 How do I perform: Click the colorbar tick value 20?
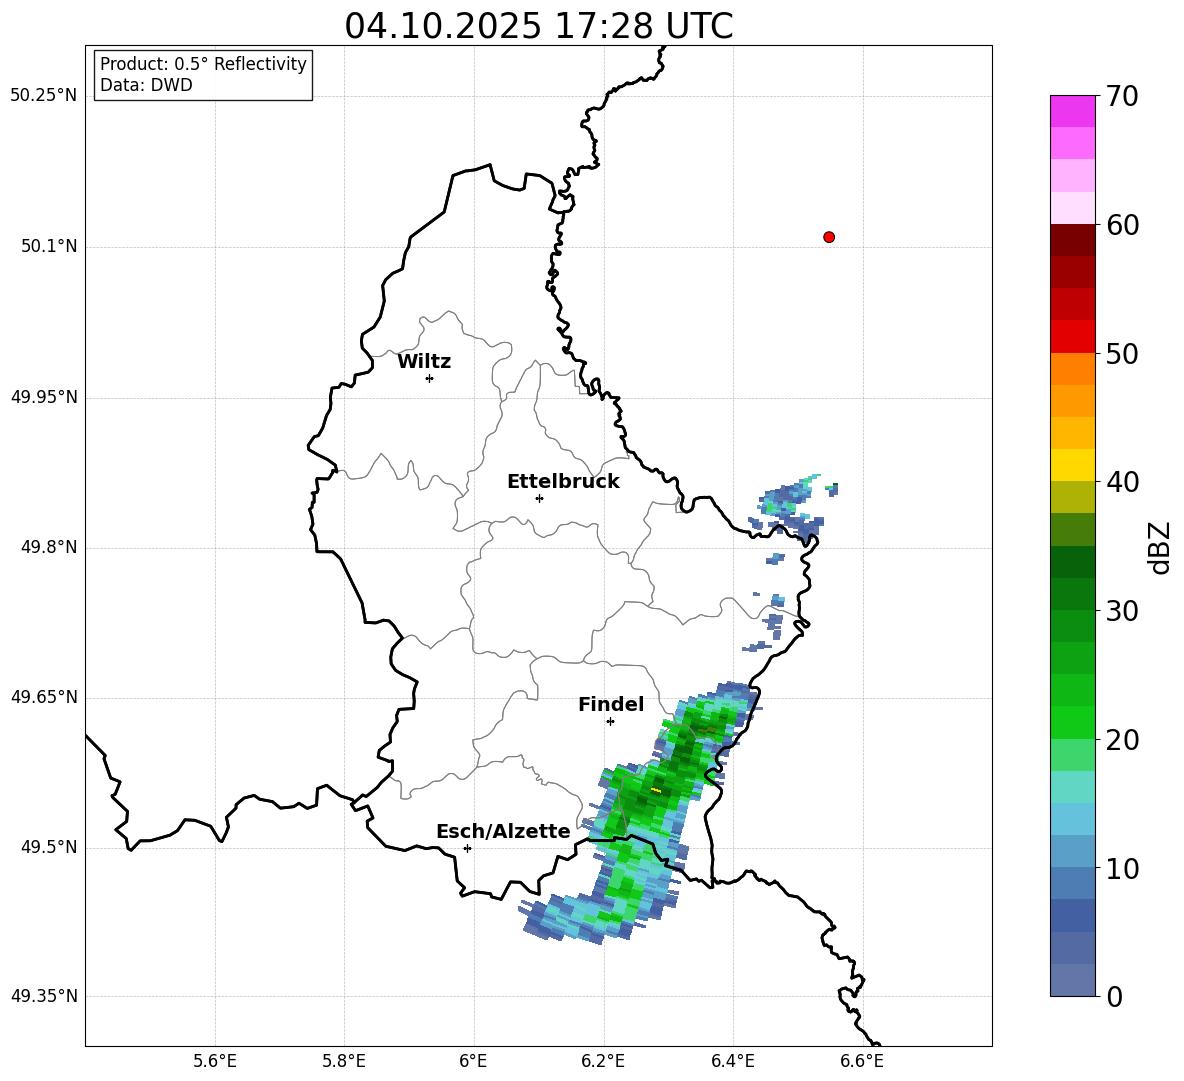[1122, 740]
